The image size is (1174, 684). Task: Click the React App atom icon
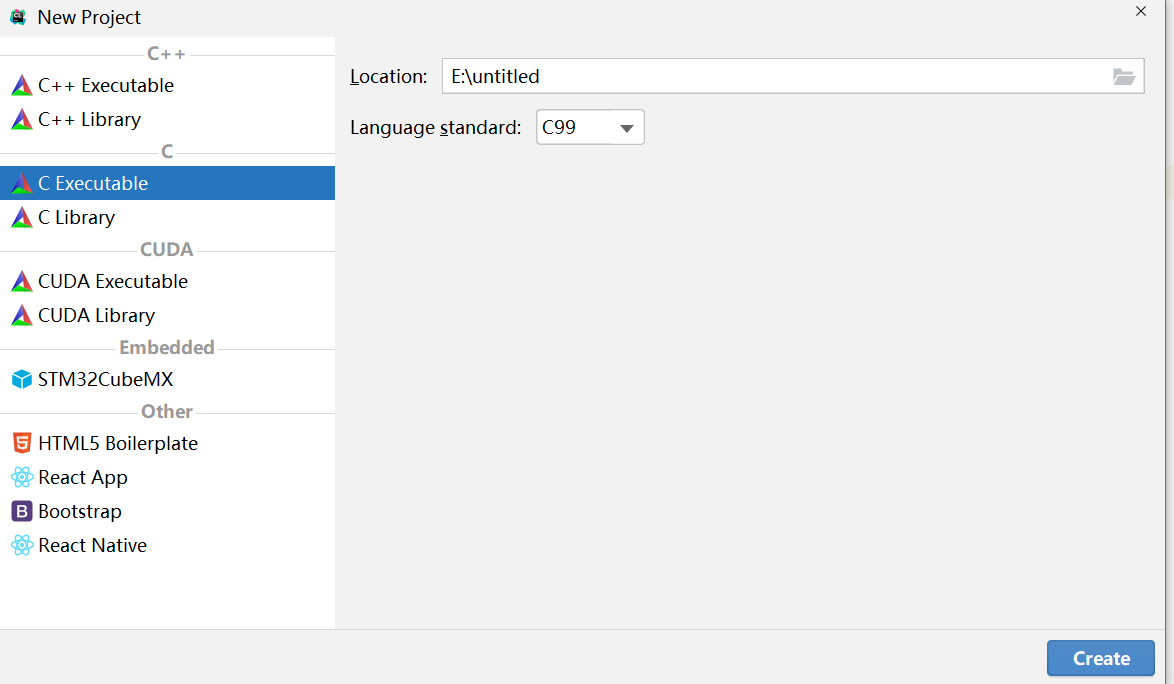21,478
